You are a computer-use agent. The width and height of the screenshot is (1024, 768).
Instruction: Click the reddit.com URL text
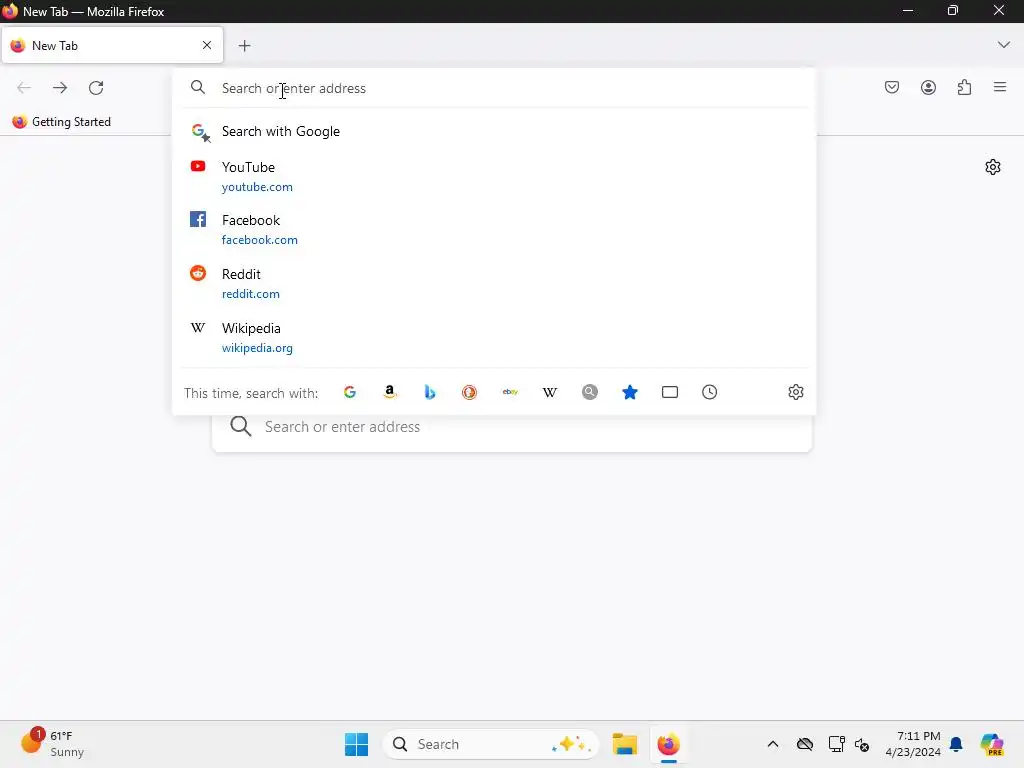click(x=251, y=294)
